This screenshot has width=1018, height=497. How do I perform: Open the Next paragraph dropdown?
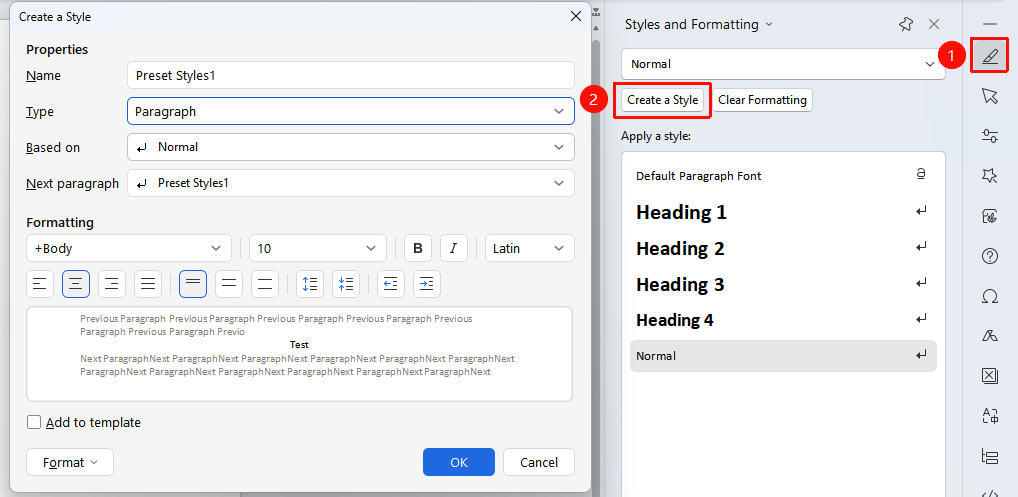click(x=351, y=183)
